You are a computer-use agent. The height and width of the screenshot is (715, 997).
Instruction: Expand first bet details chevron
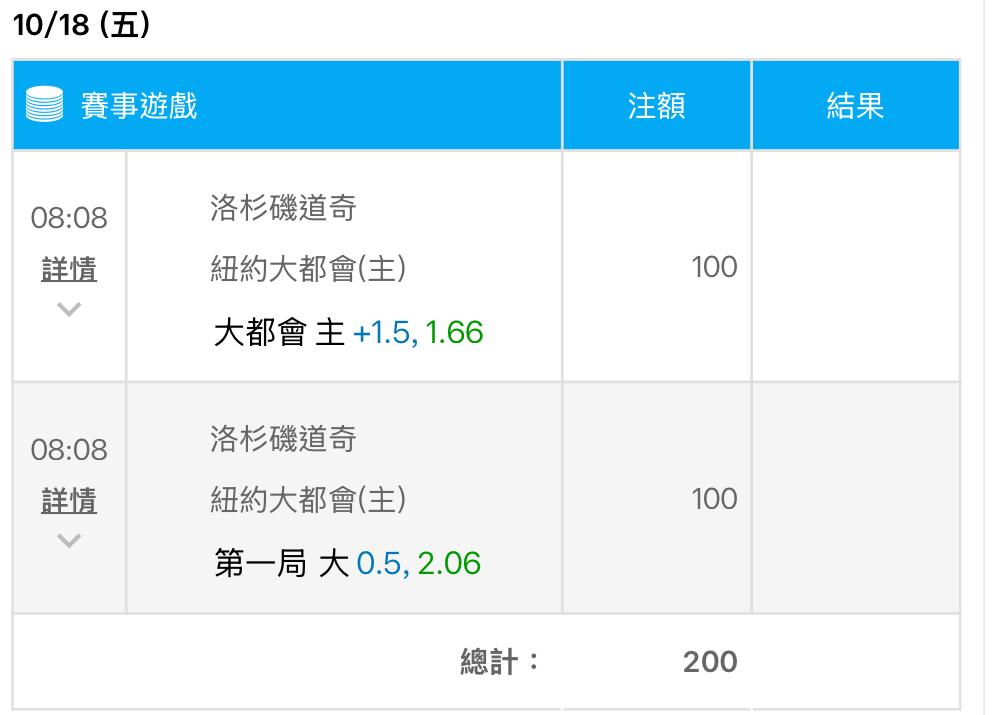pyautogui.click(x=69, y=309)
